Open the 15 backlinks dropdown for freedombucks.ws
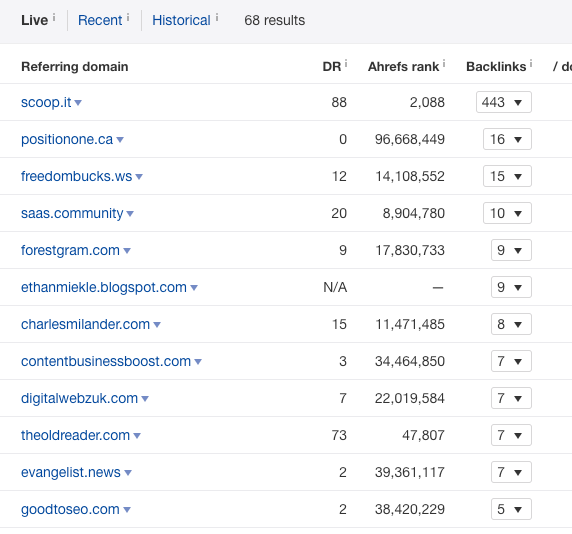This screenshot has height=534, width=572. tap(507, 176)
